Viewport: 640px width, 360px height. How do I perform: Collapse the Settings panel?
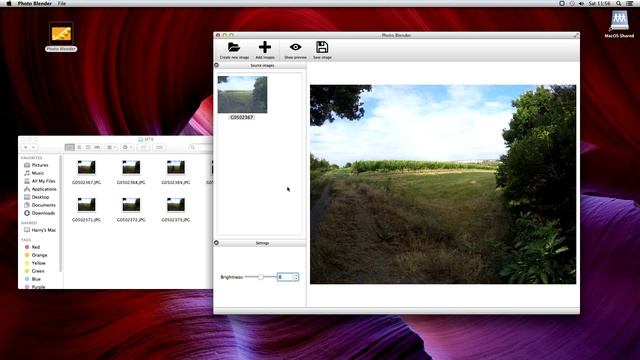217,243
